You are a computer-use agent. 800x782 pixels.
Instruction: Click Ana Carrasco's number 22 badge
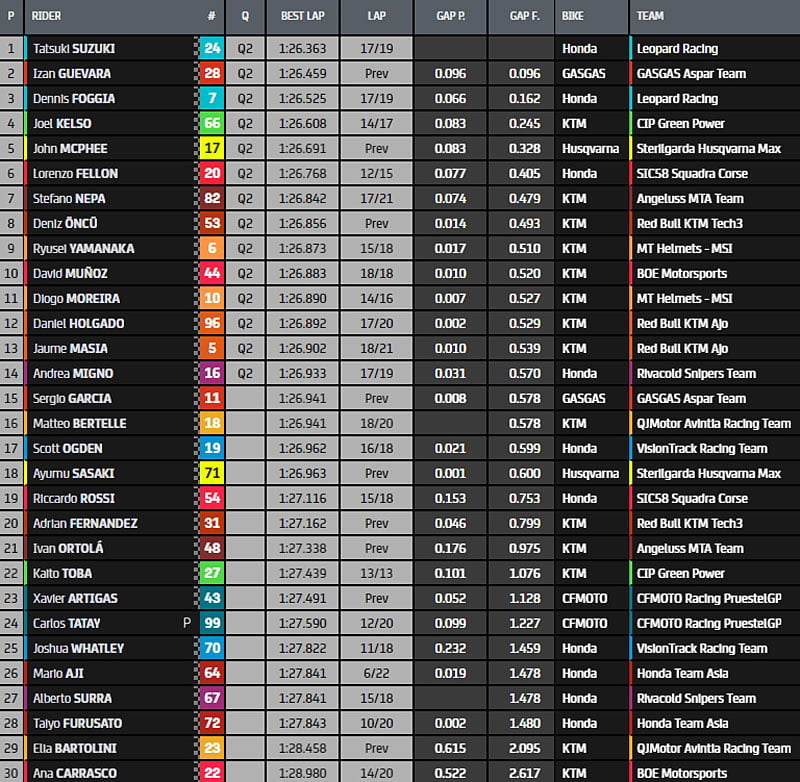[x=212, y=772]
